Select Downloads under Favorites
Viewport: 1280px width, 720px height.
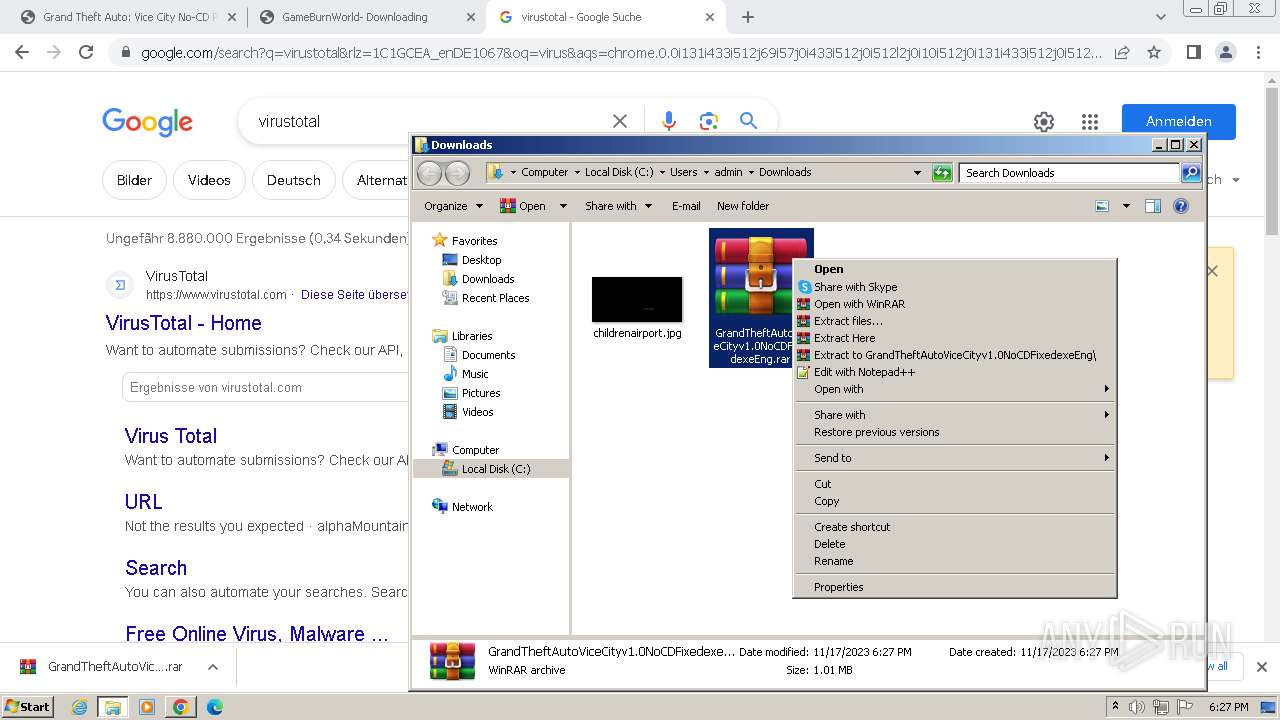click(488, 279)
